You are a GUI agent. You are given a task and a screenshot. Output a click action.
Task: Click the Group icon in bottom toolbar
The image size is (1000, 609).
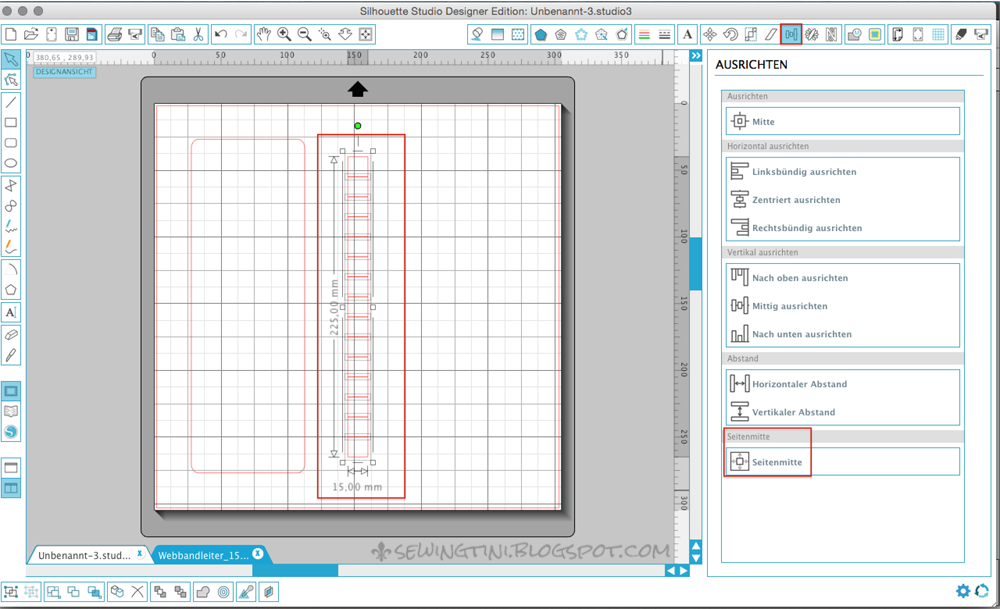[x=10, y=592]
